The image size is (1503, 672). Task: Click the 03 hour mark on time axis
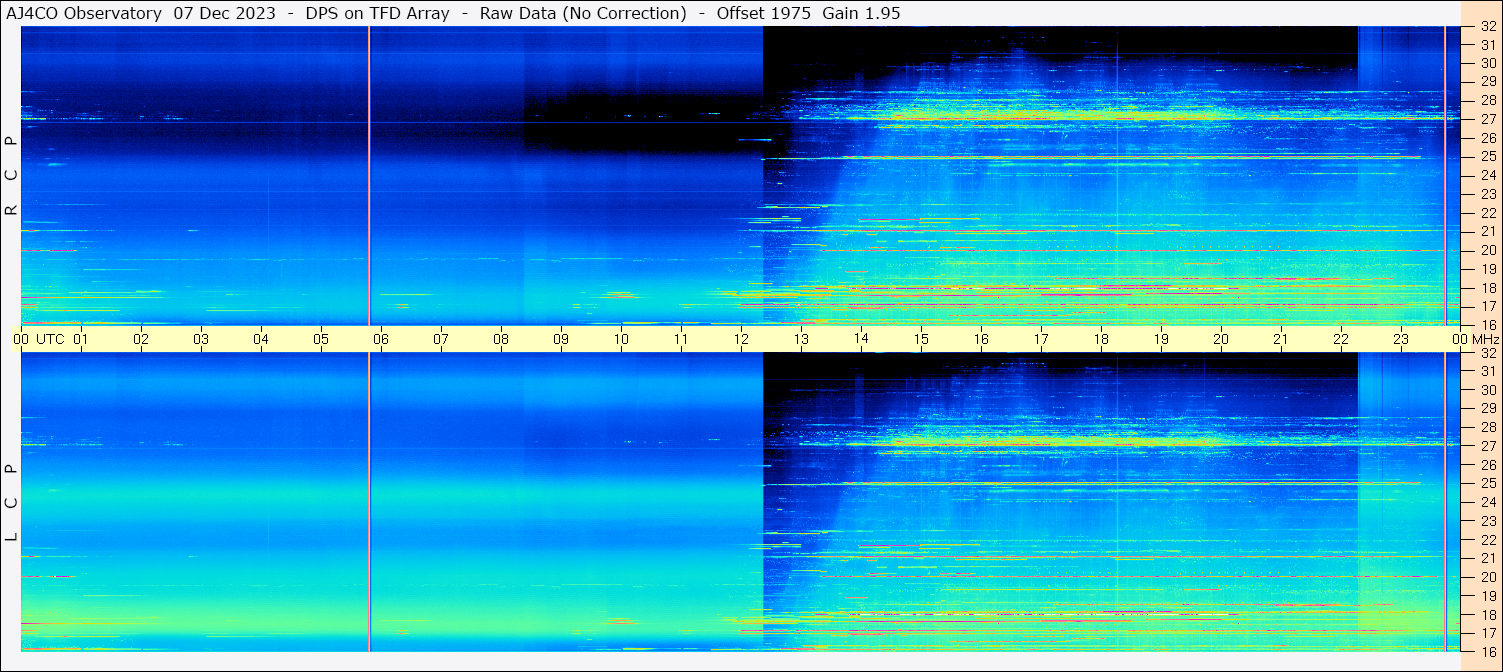coord(201,339)
